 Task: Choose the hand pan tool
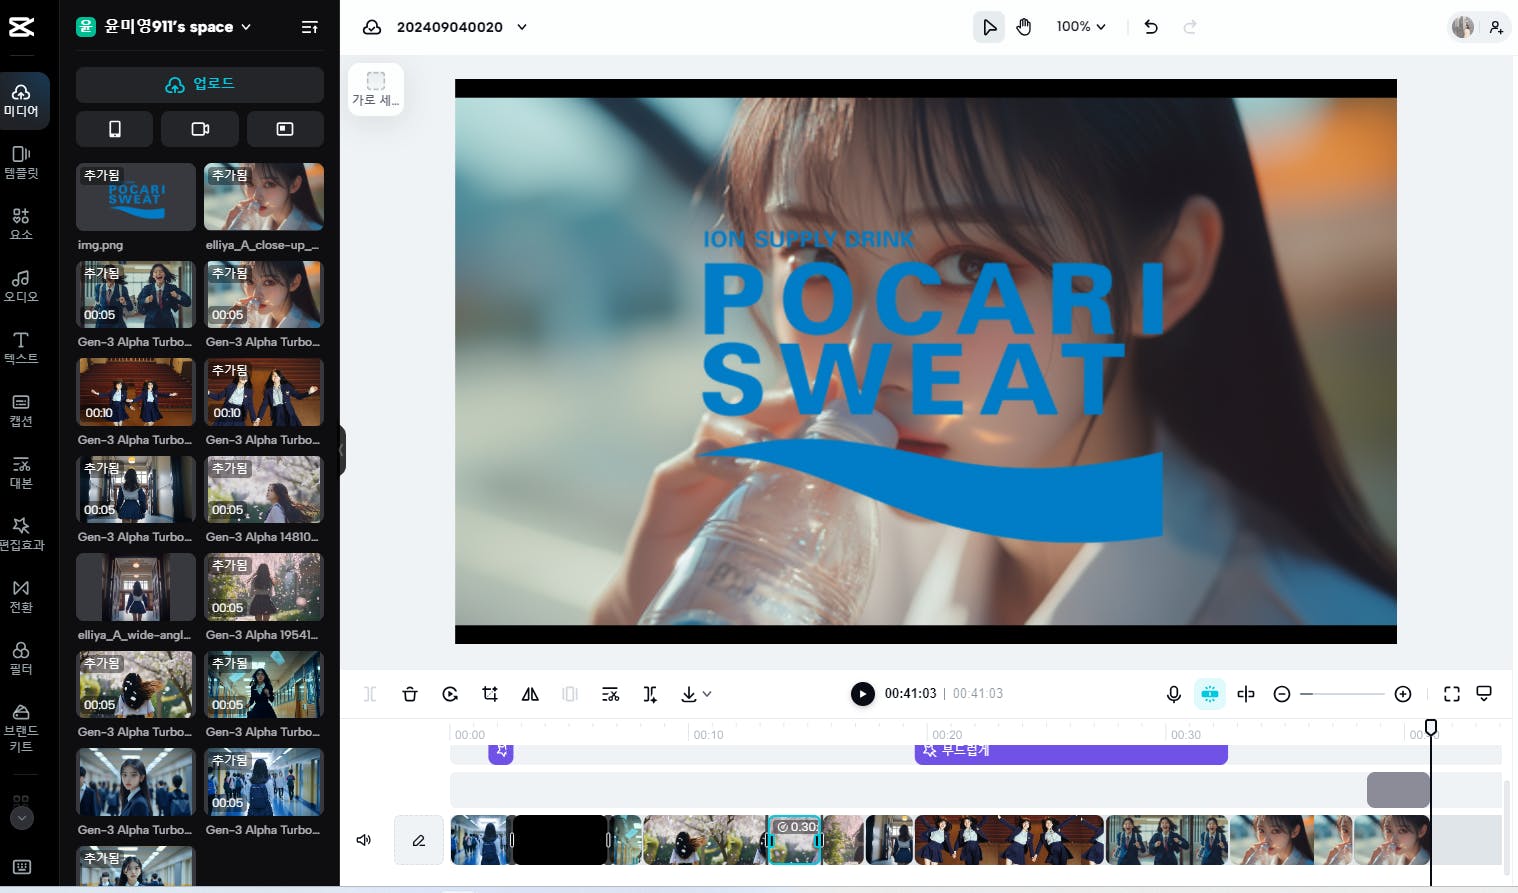point(1024,27)
